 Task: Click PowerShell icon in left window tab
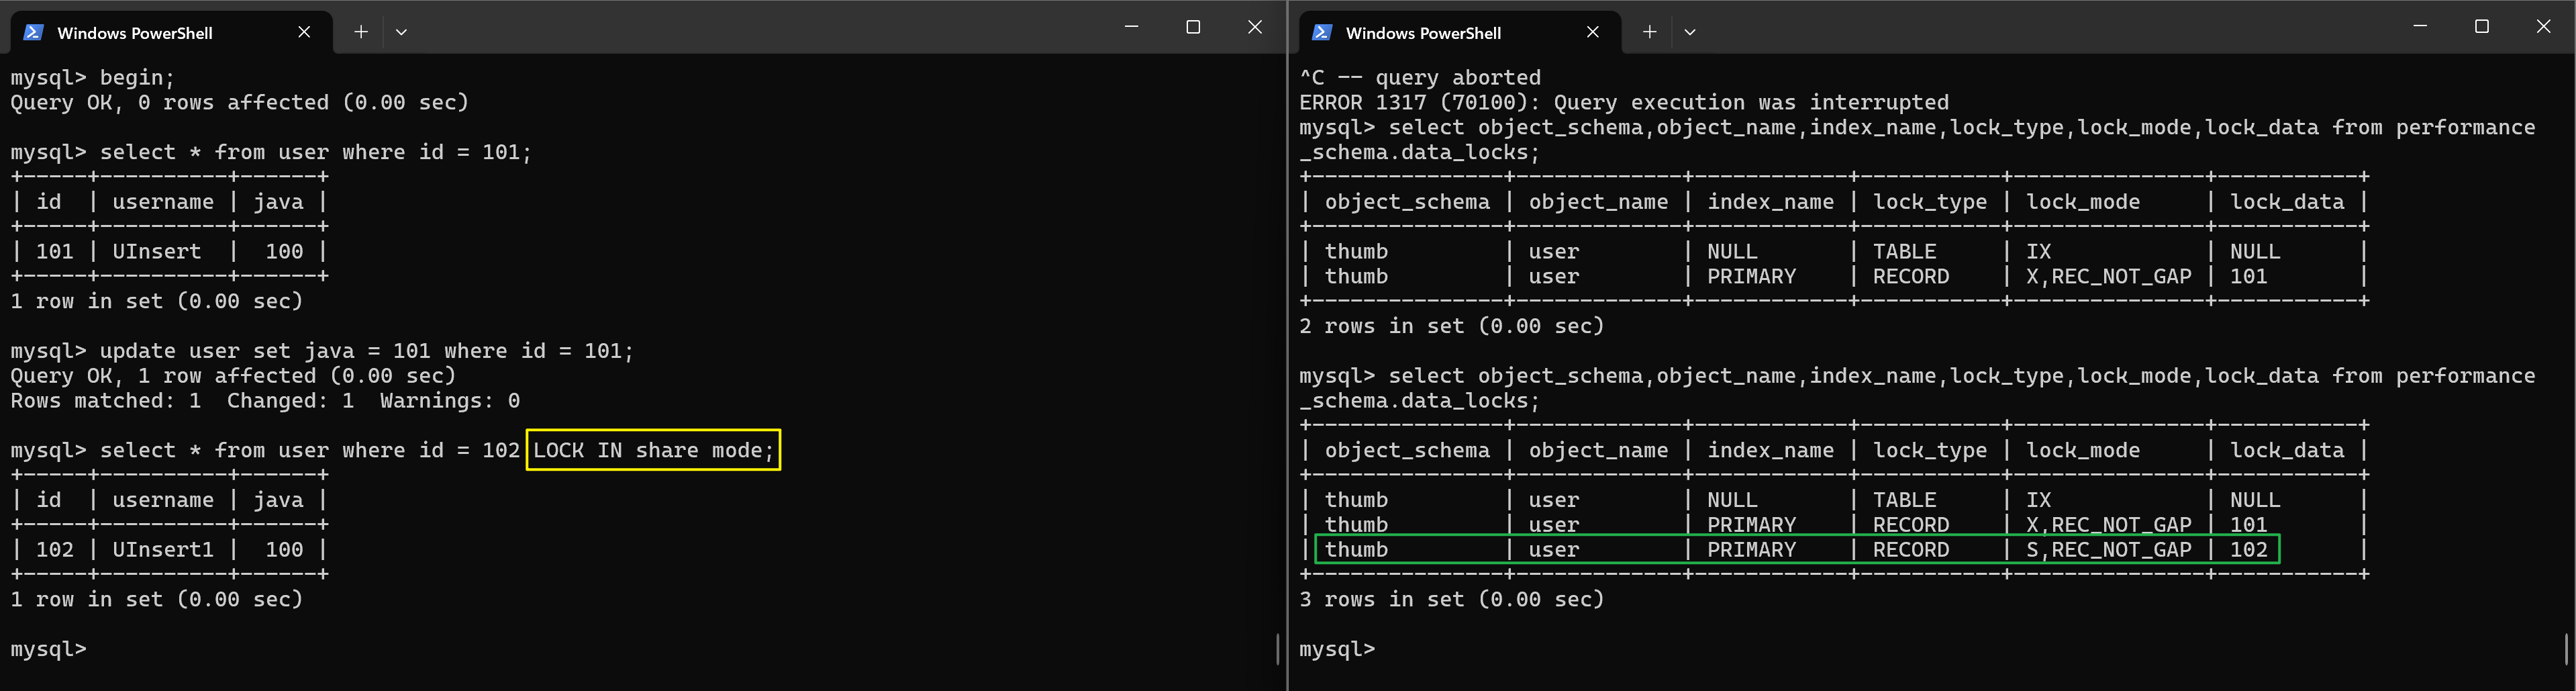(x=33, y=32)
